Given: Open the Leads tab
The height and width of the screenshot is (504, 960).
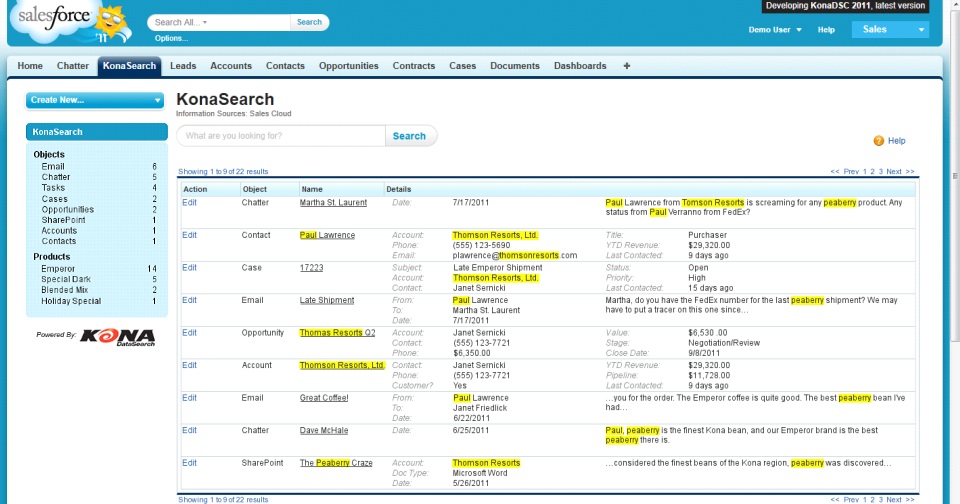Looking at the screenshot, I should click(183, 66).
